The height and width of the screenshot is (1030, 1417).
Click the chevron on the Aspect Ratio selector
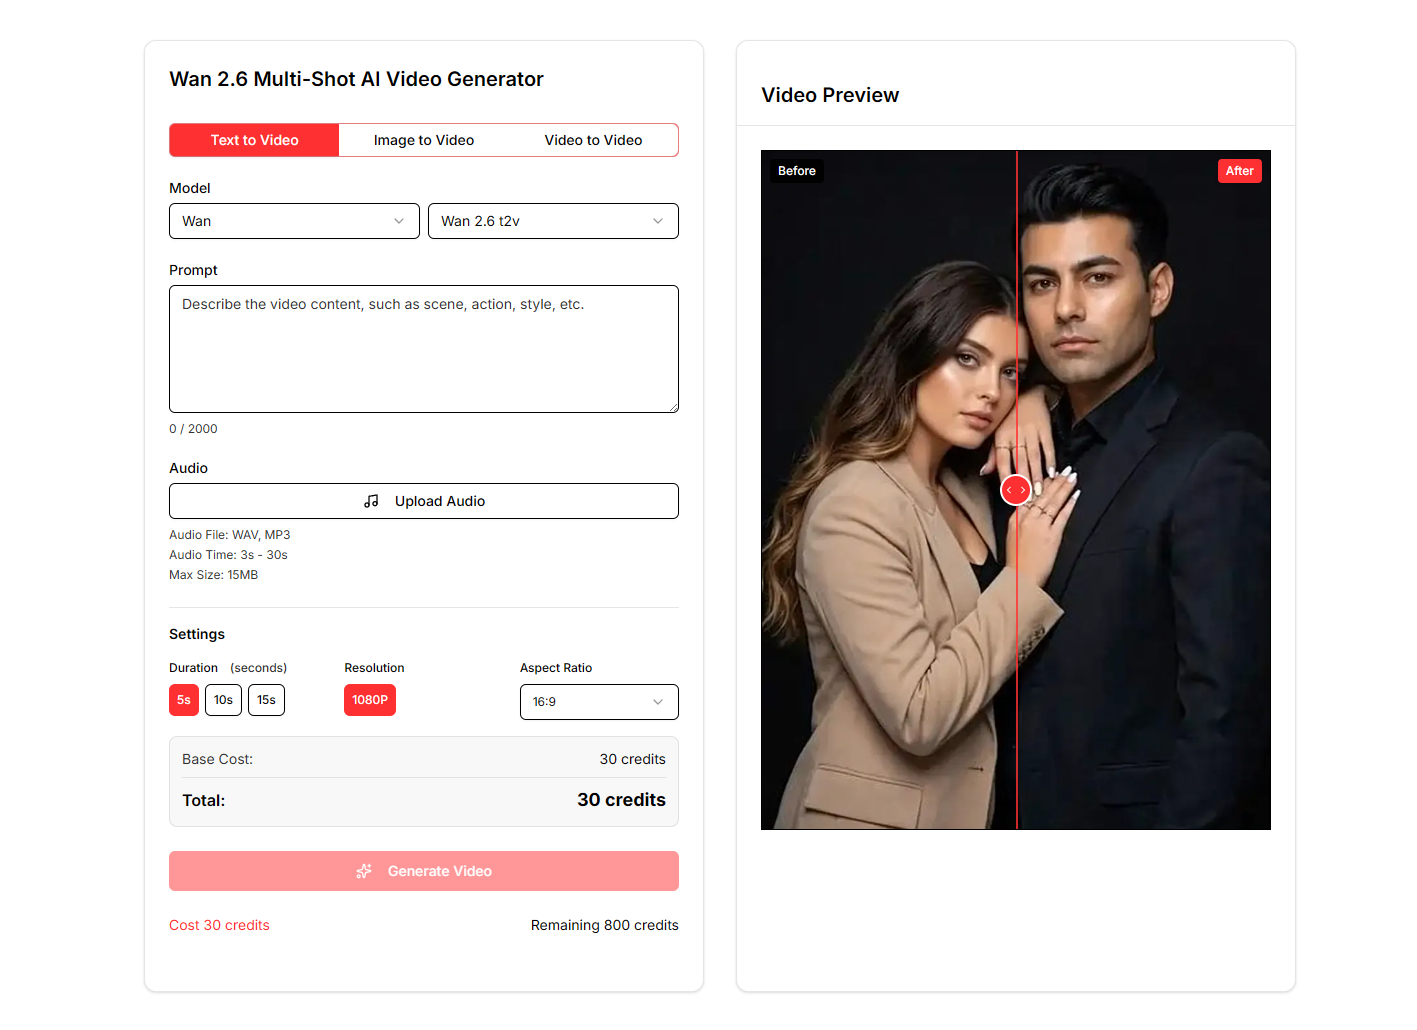(658, 702)
